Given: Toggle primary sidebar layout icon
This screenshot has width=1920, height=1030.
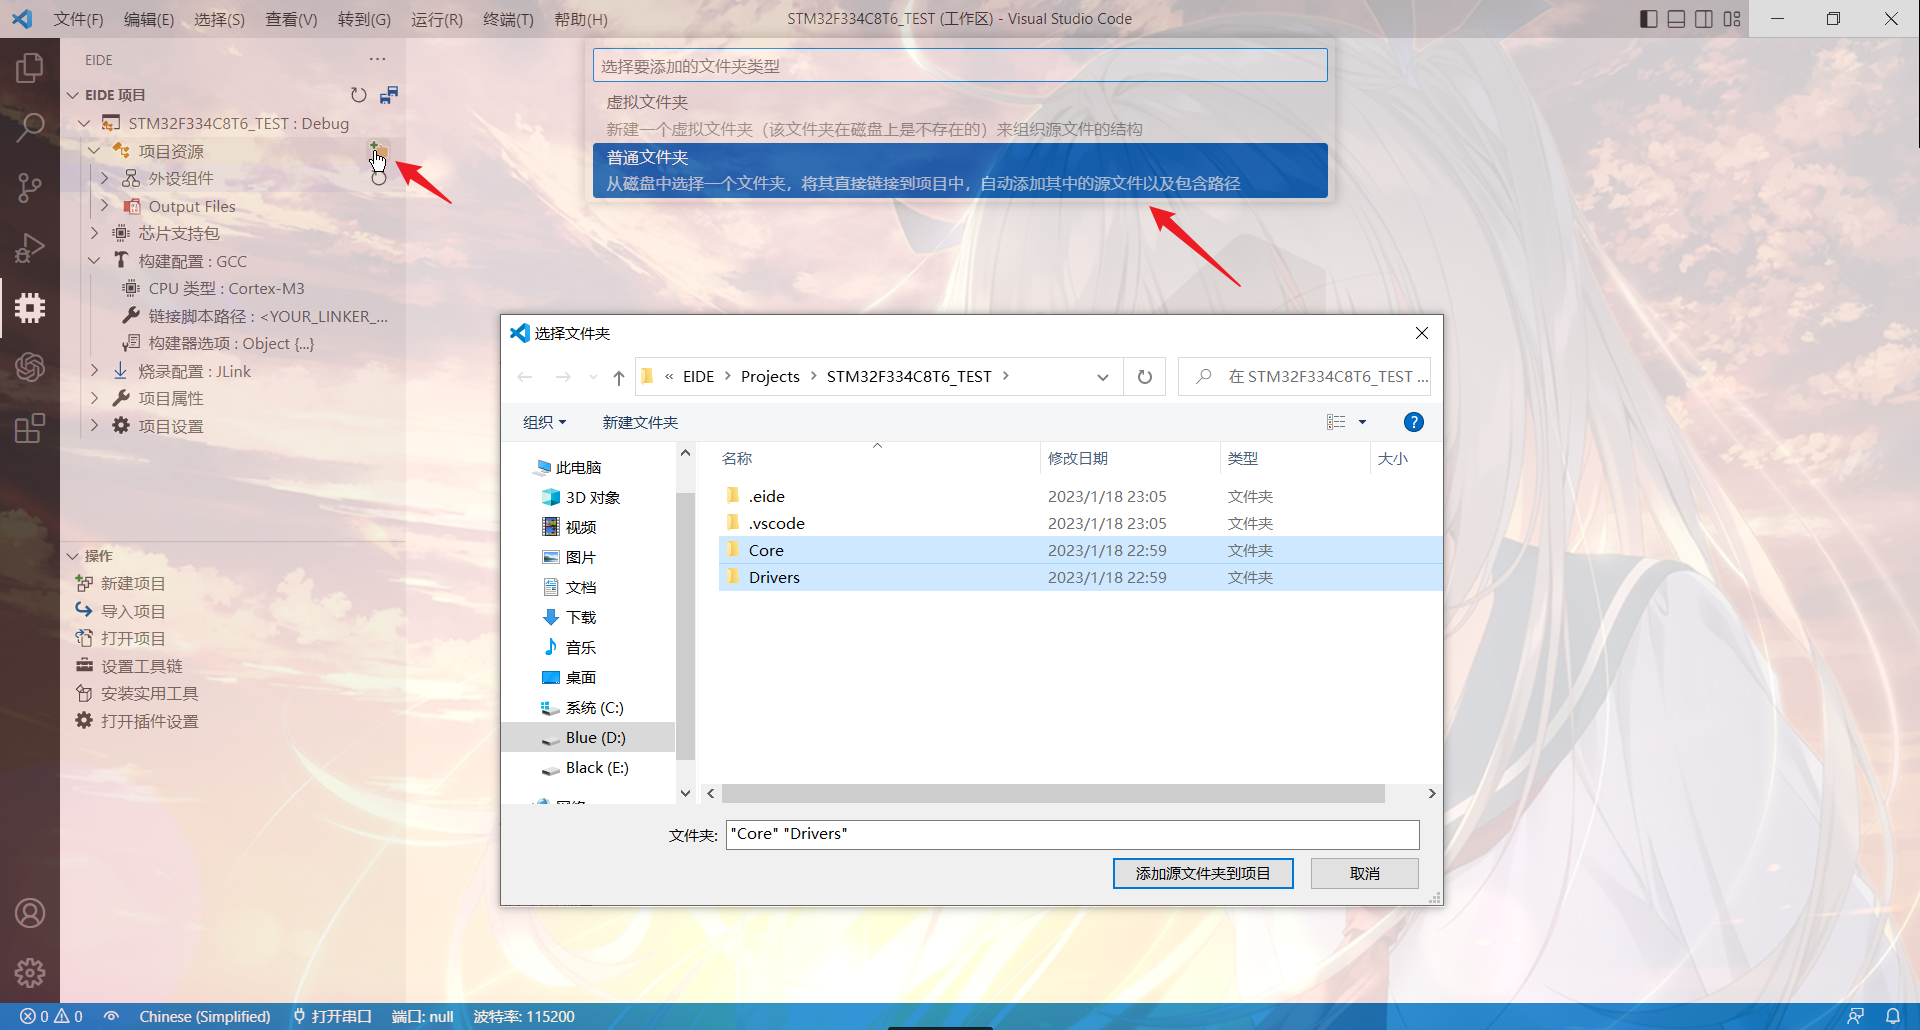Looking at the screenshot, I should point(1649,19).
